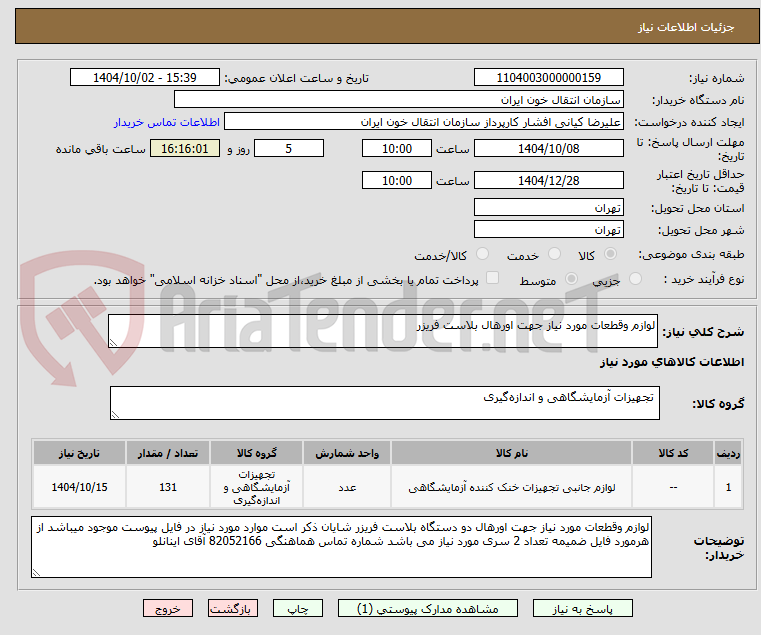761x635 pixels.
Task: Grab the goods group box resize handle
Action: pyautogui.click(x=115, y=415)
